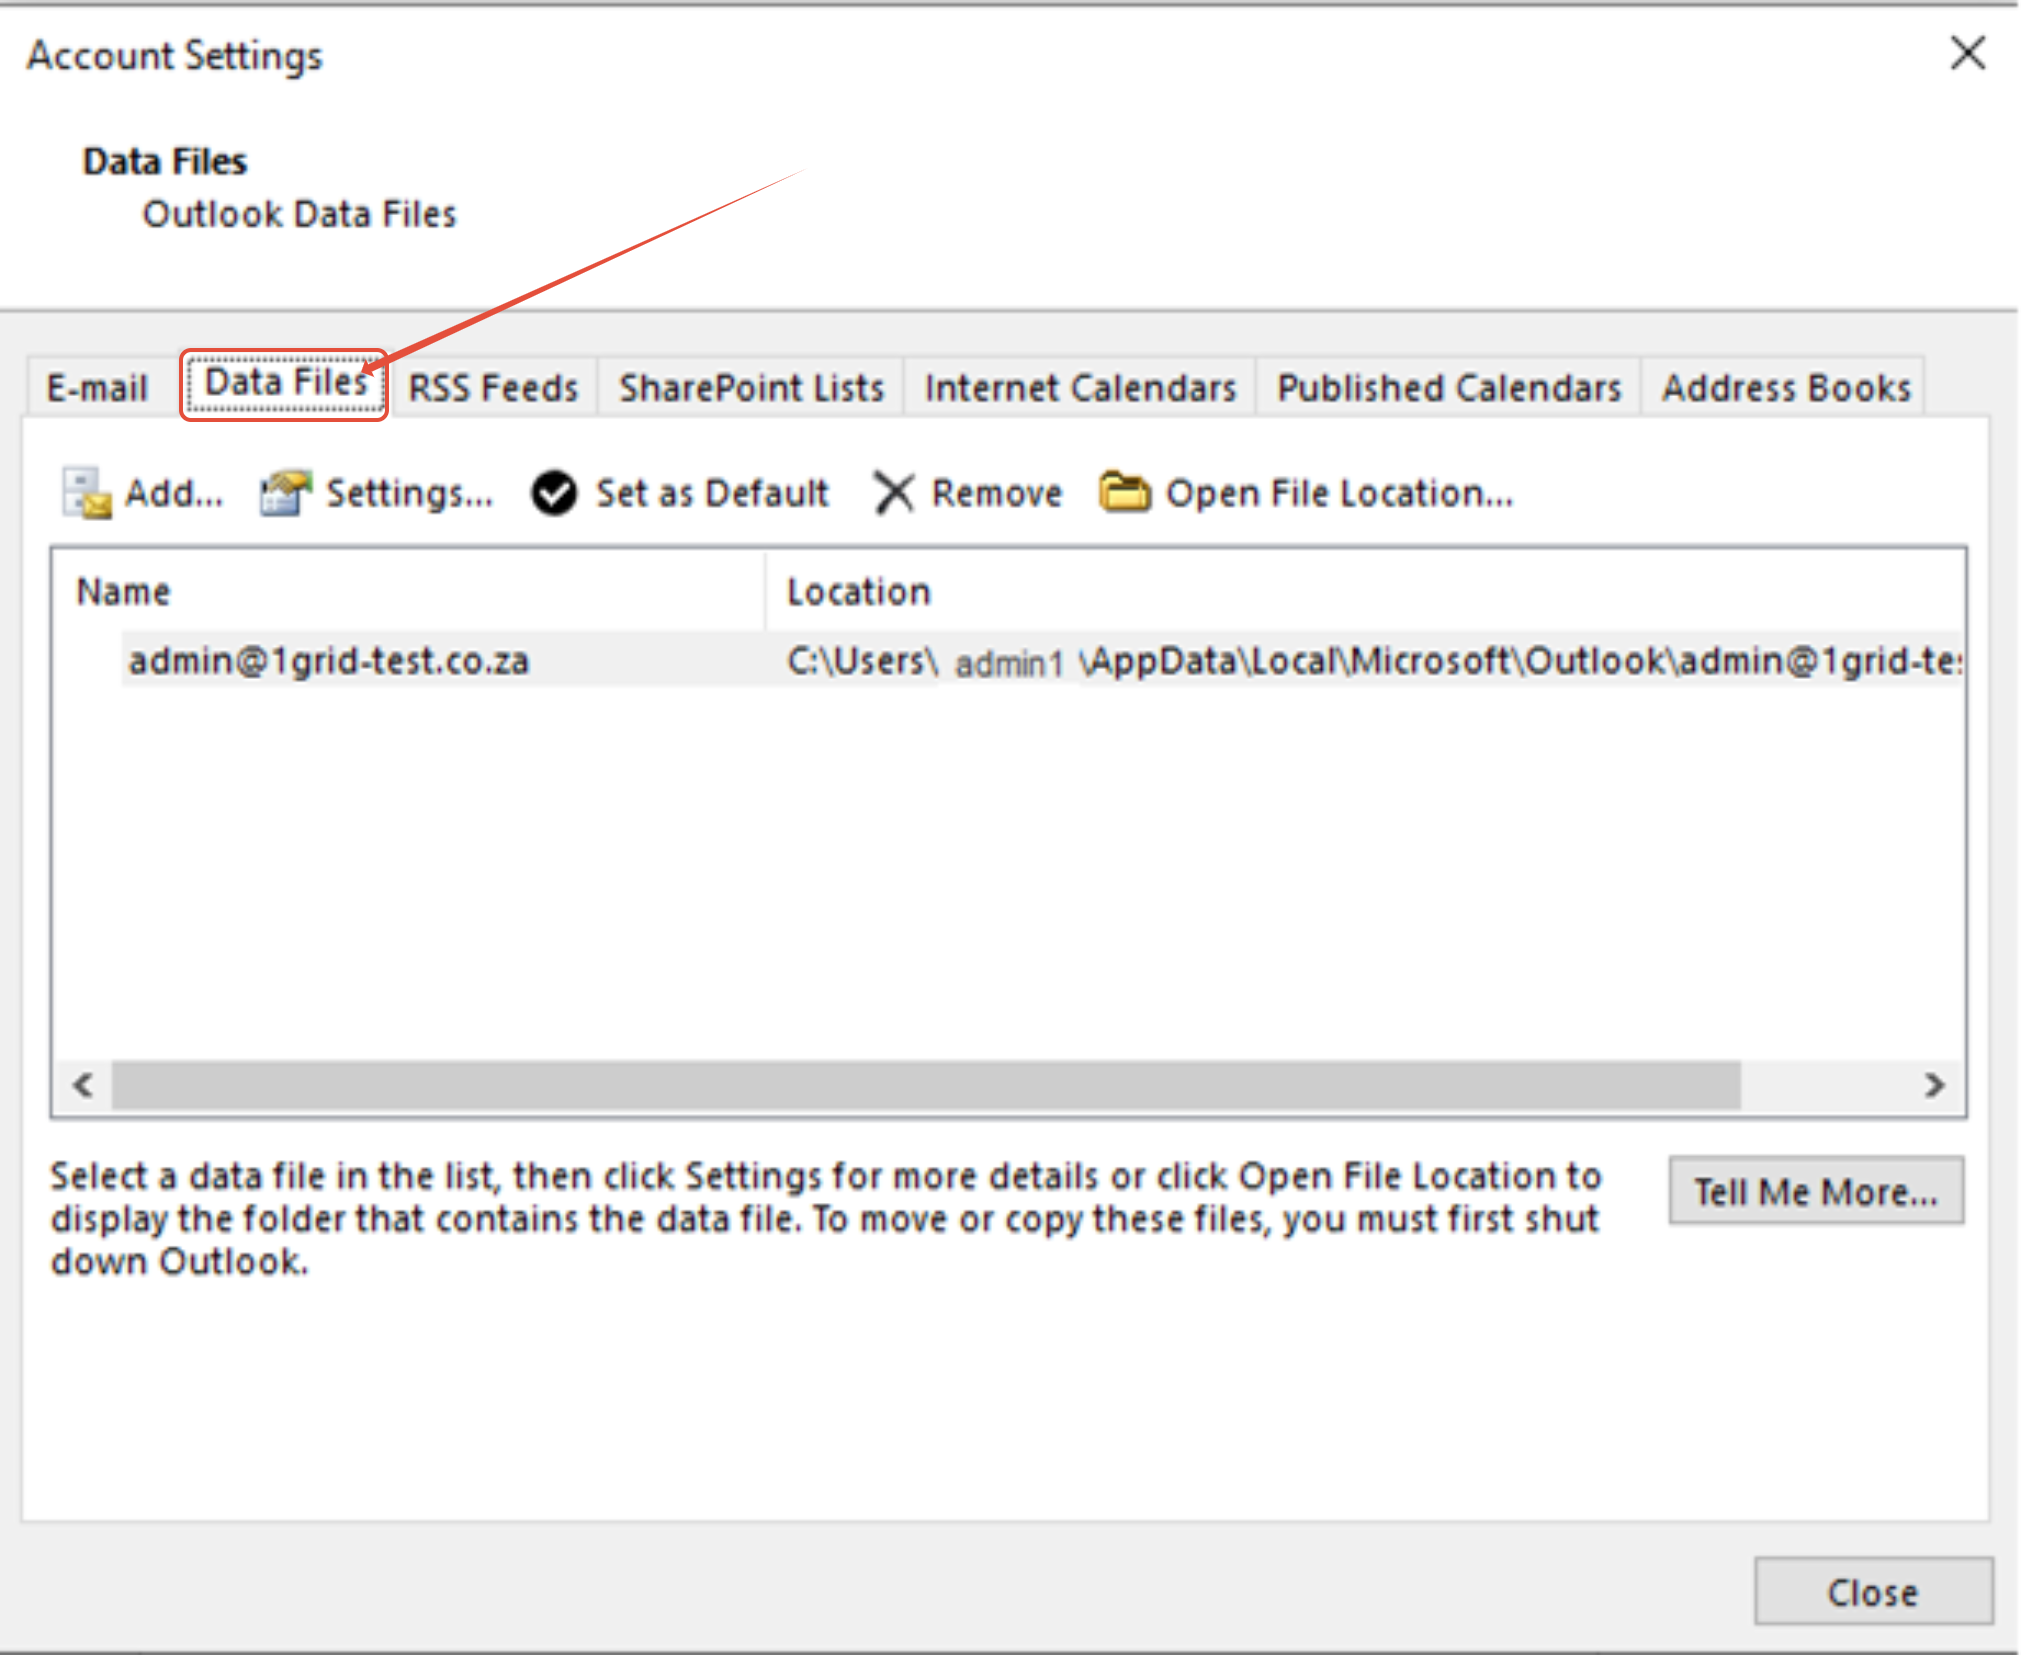
Task: Open the Address Books tab
Action: tap(1785, 388)
